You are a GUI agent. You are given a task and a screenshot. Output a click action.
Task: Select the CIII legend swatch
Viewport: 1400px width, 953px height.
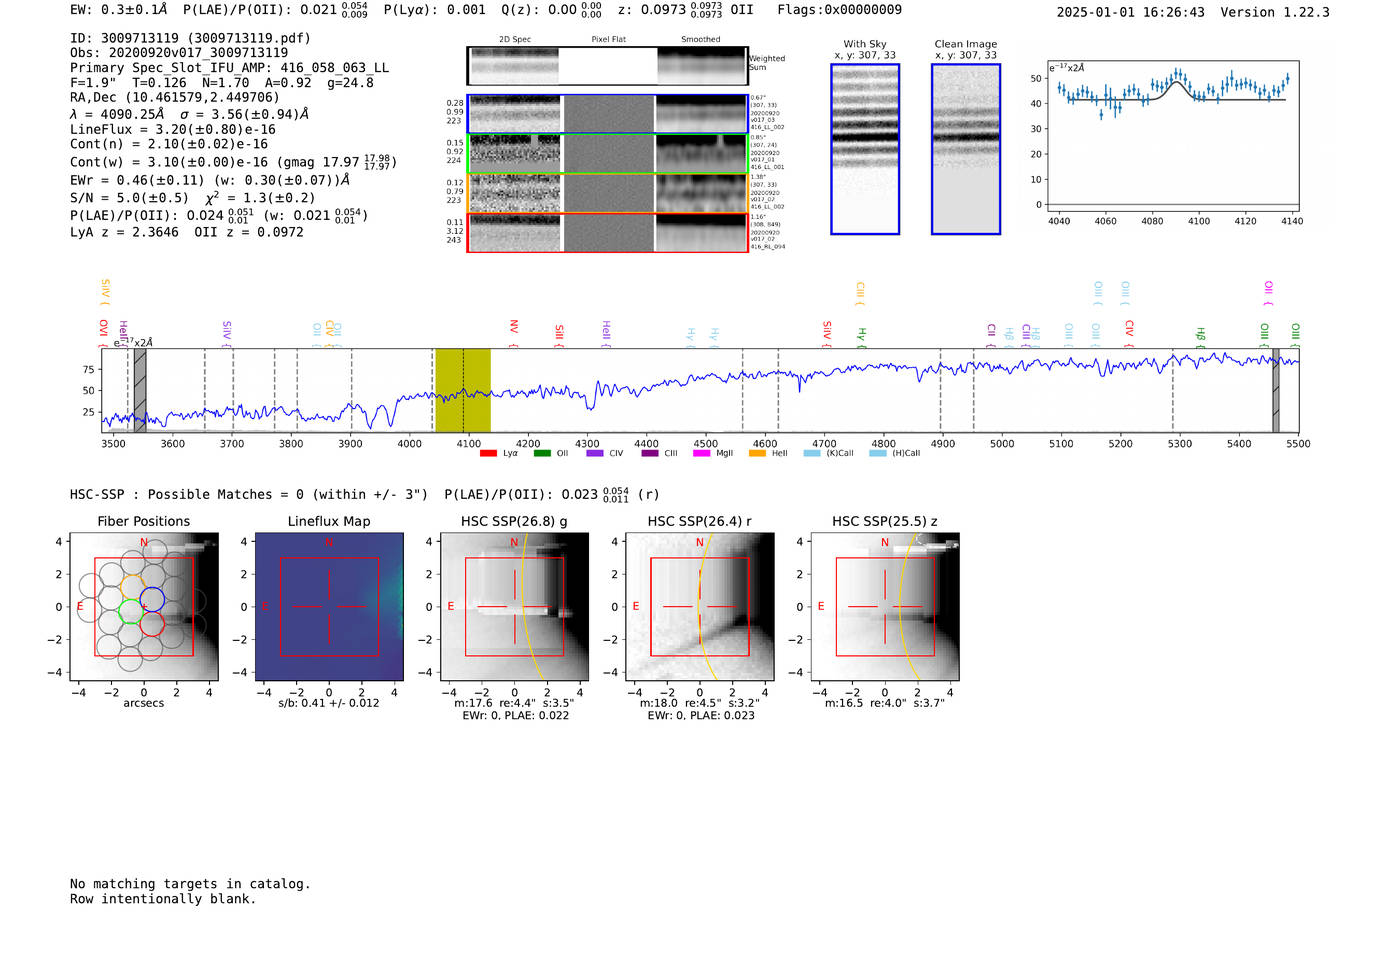tap(650, 453)
